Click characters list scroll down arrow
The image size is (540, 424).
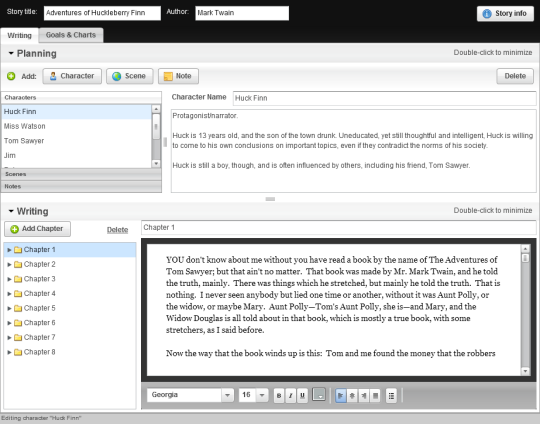(x=156, y=164)
